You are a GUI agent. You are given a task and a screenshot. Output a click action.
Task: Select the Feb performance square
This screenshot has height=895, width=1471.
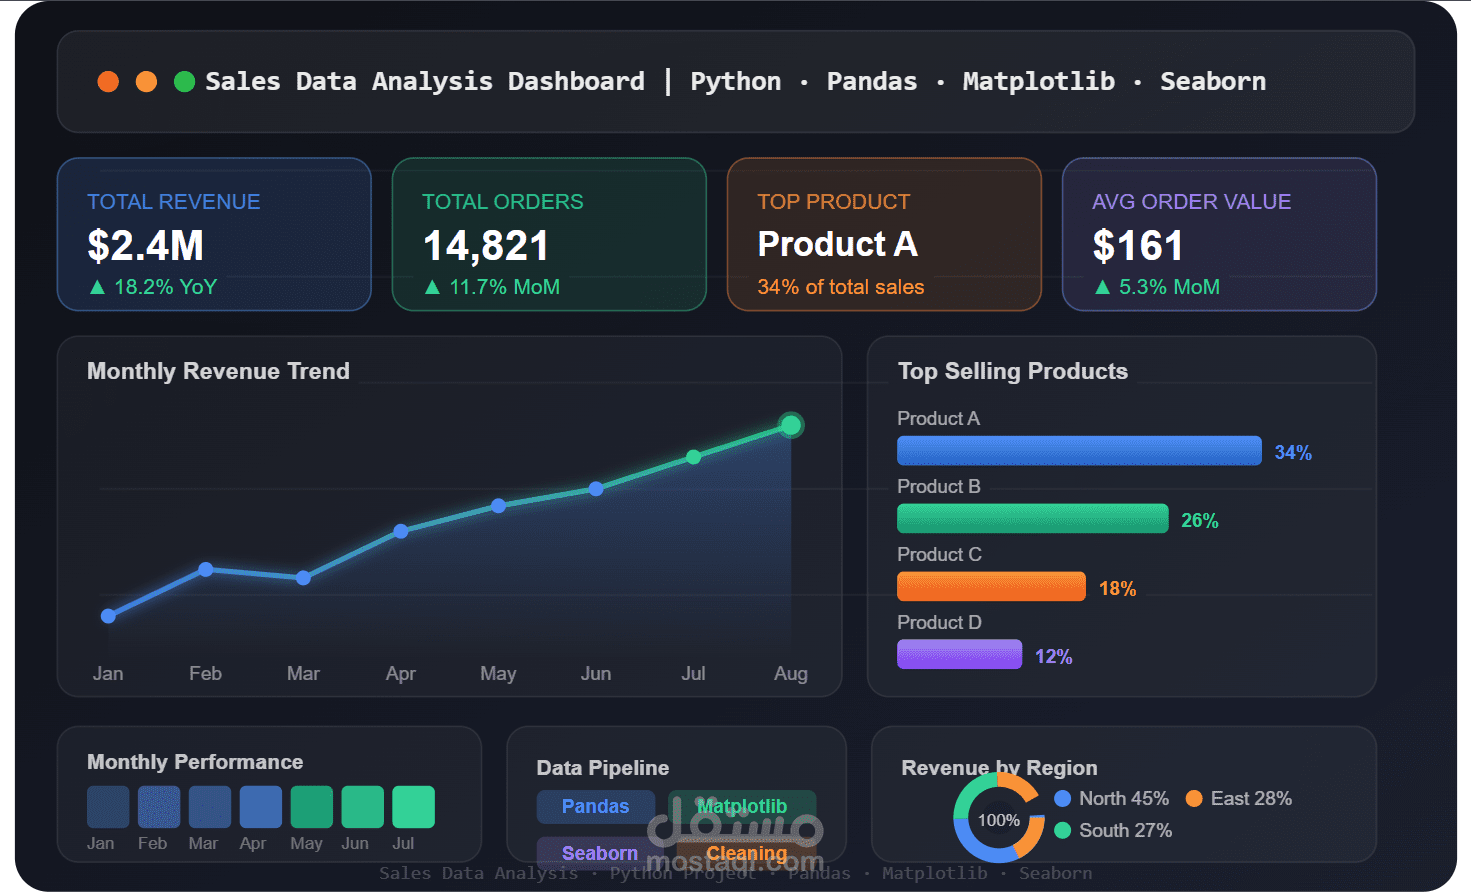point(159,807)
